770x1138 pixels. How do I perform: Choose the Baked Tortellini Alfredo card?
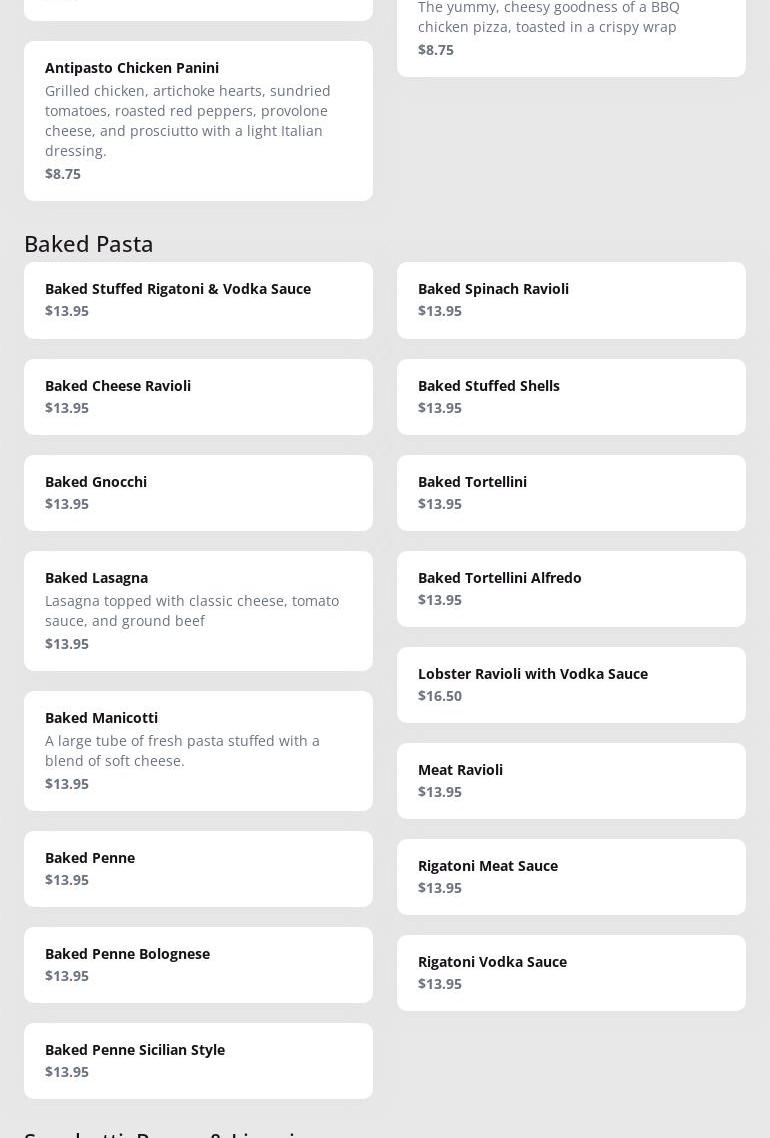570,589
